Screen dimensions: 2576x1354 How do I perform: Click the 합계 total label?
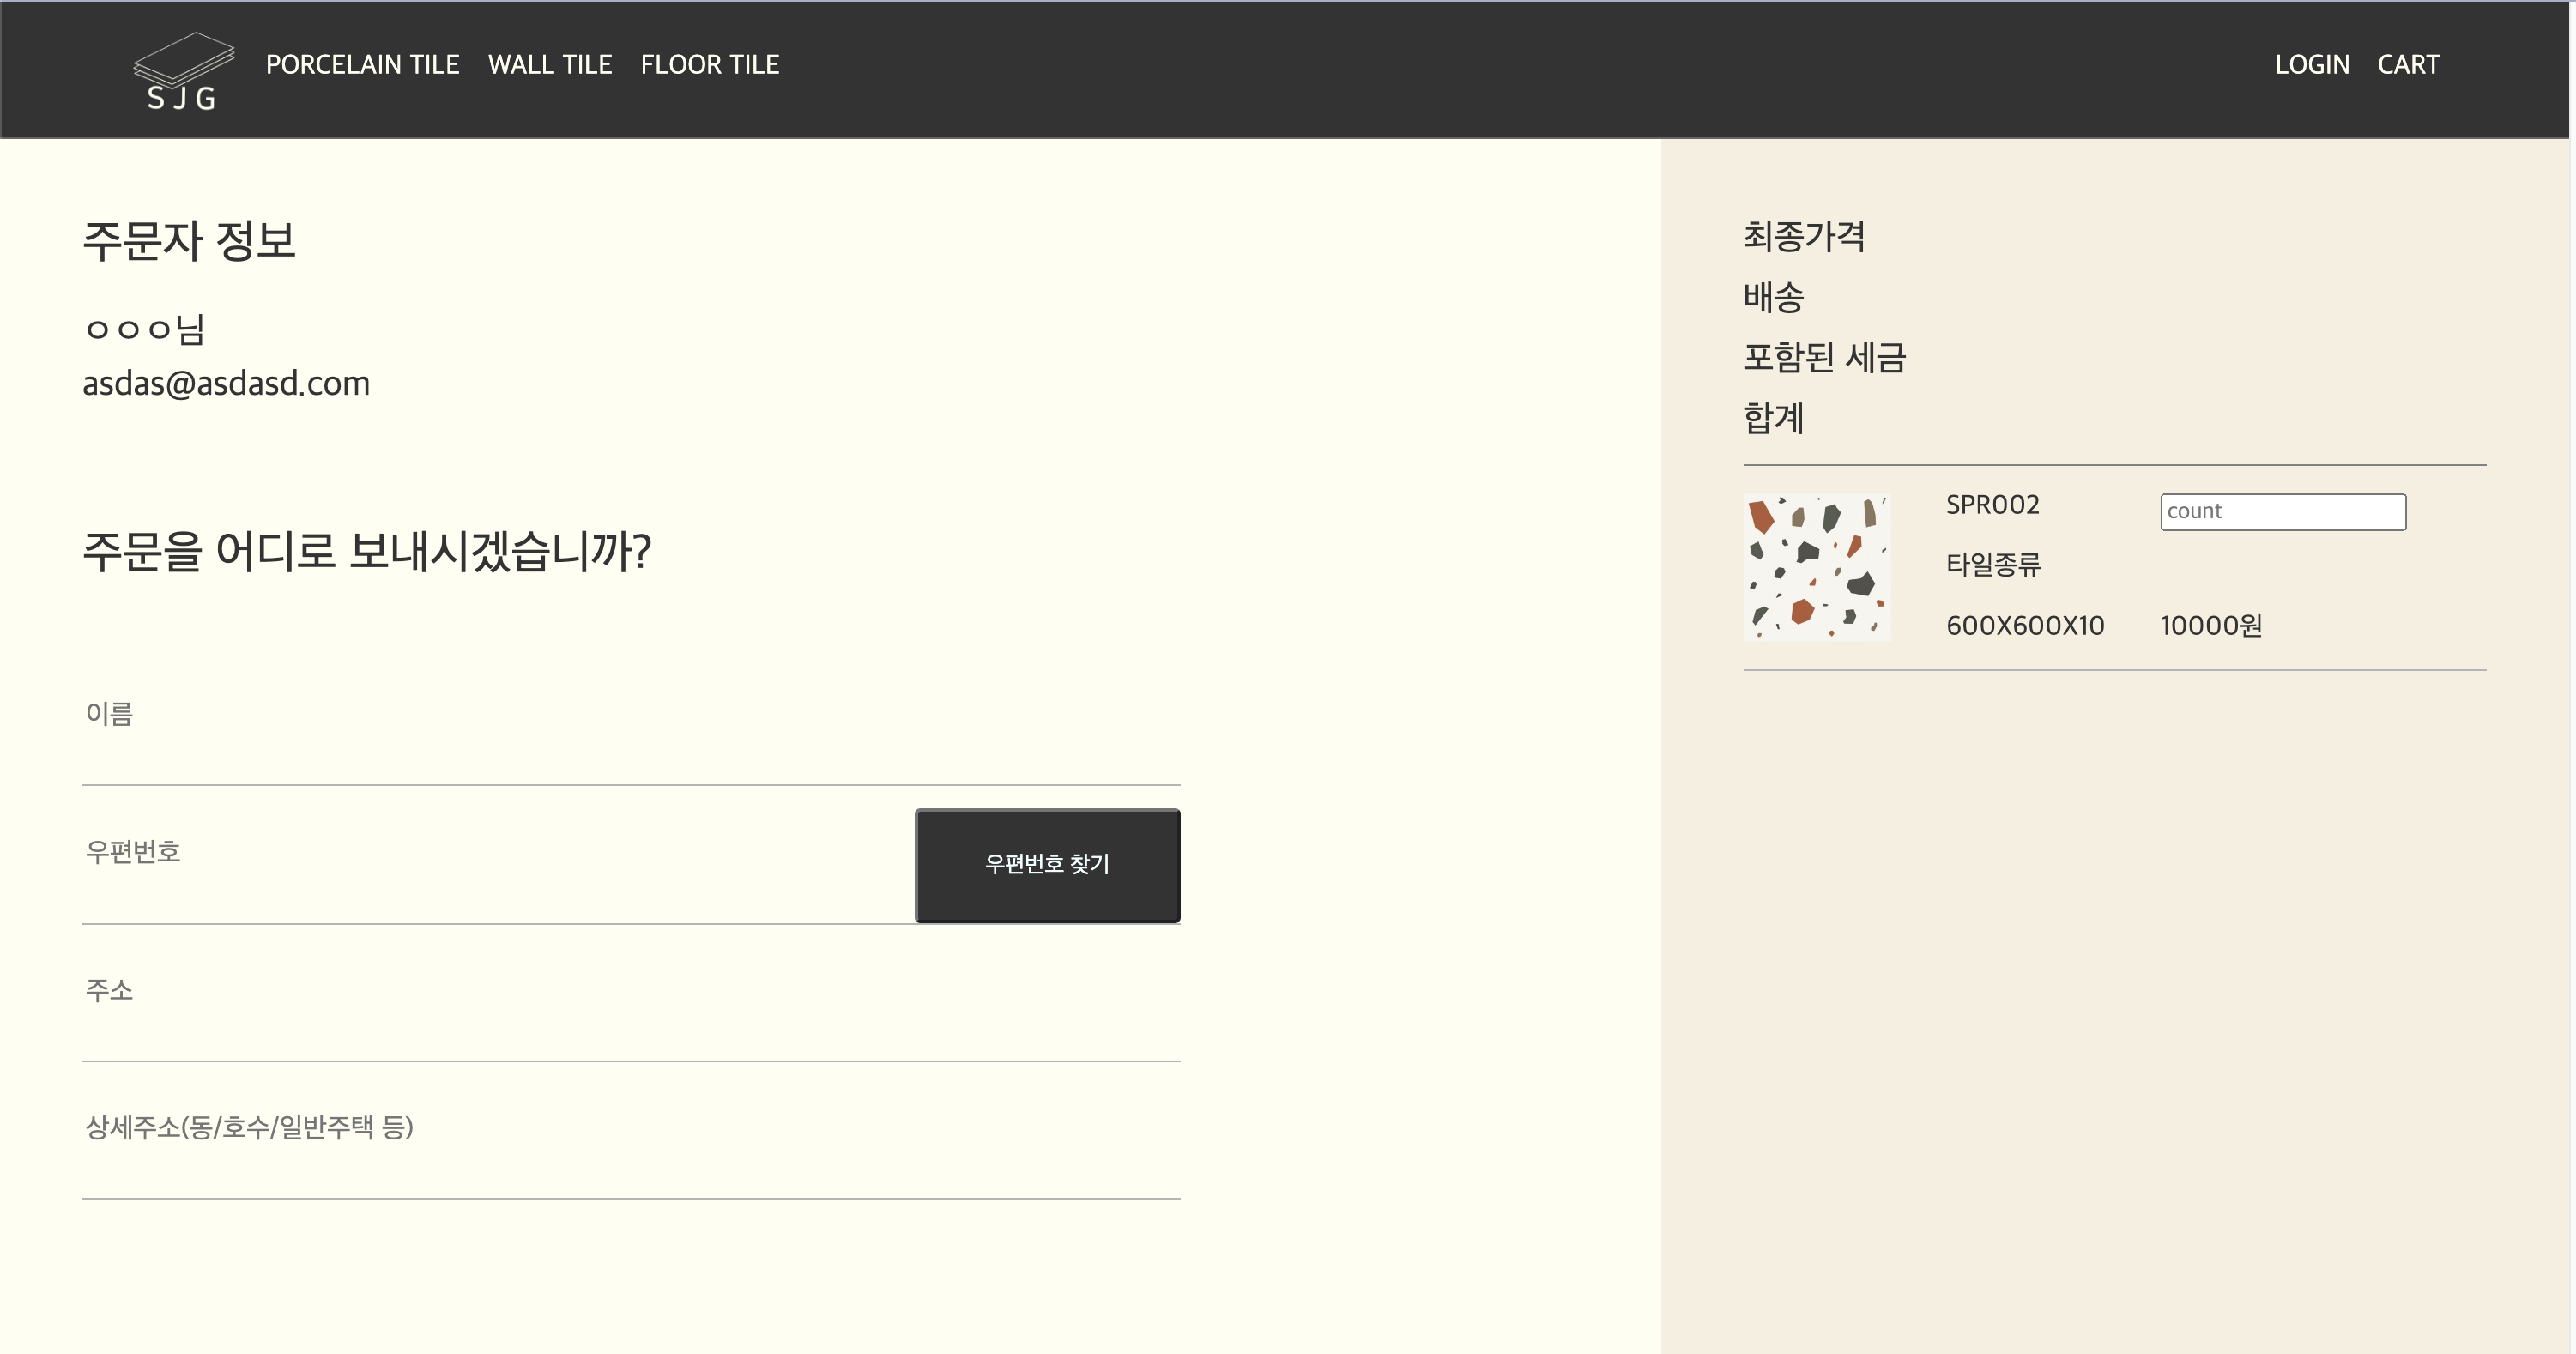pyautogui.click(x=1773, y=418)
